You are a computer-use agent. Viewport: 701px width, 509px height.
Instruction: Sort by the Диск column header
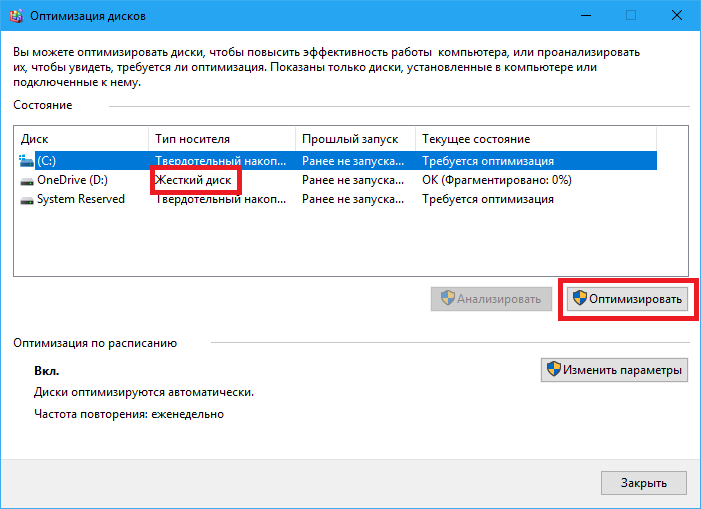pyautogui.click(x=81, y=139)
